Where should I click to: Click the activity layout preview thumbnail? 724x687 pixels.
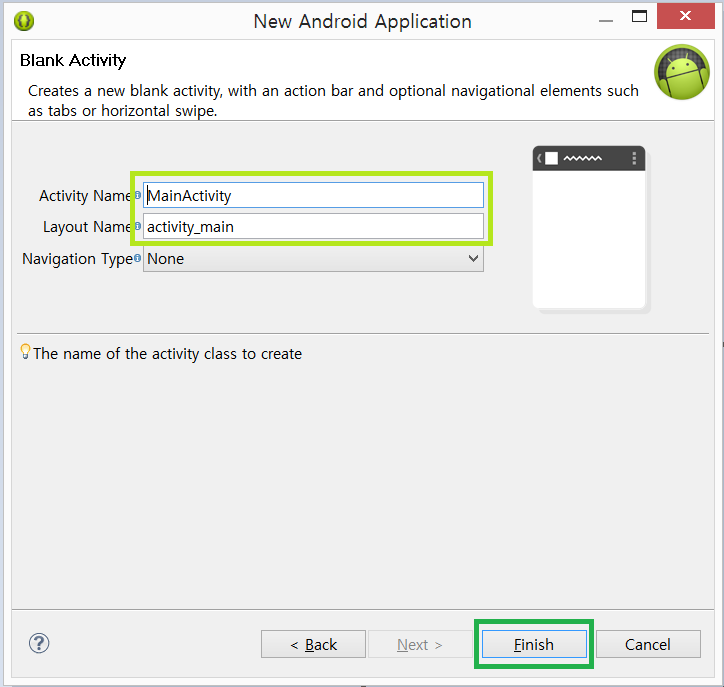tap(589, 227)
